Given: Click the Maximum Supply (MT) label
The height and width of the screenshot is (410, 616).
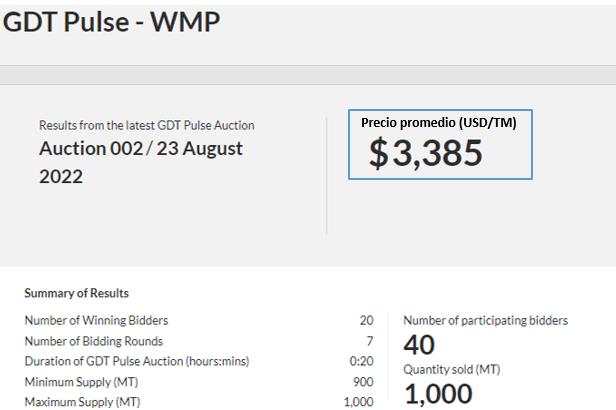Looking at the screenshot, I should (83, 402).
